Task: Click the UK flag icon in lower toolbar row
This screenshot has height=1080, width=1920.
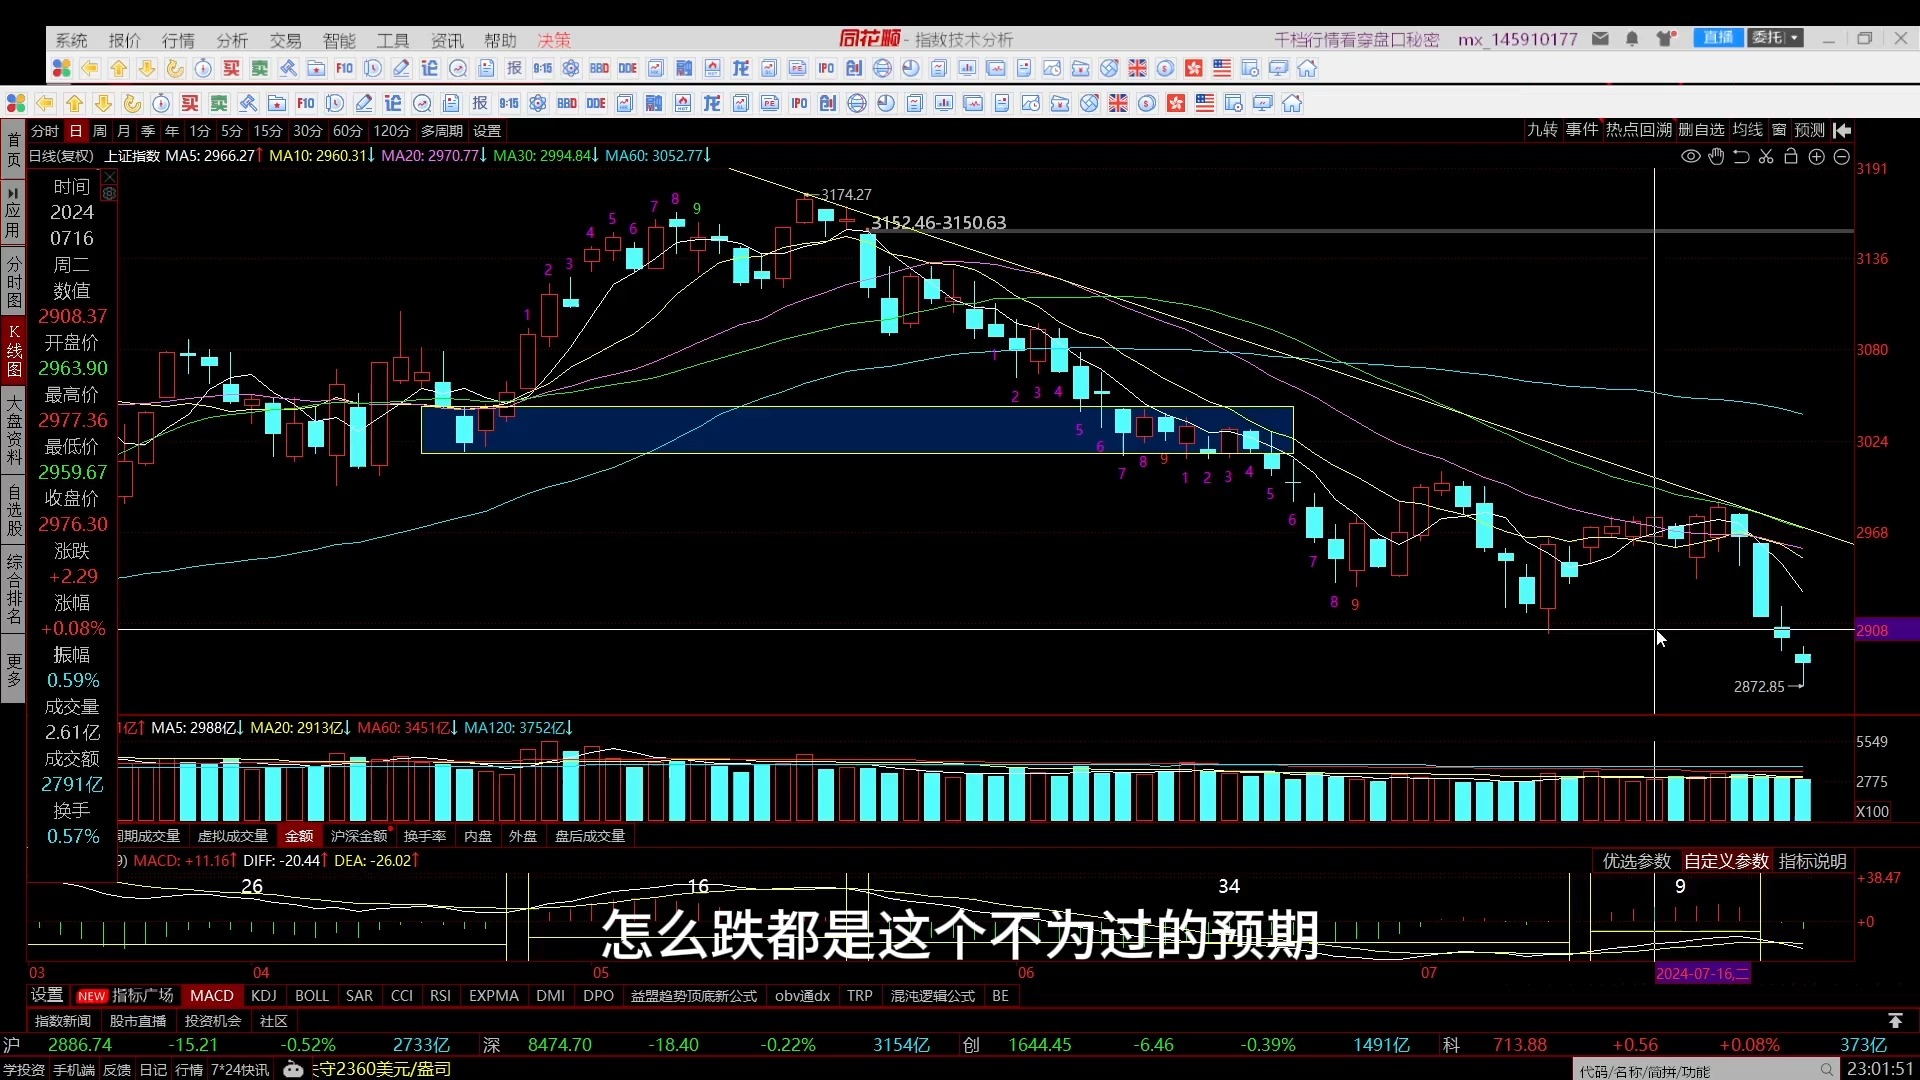Action: pos(1118,103)
